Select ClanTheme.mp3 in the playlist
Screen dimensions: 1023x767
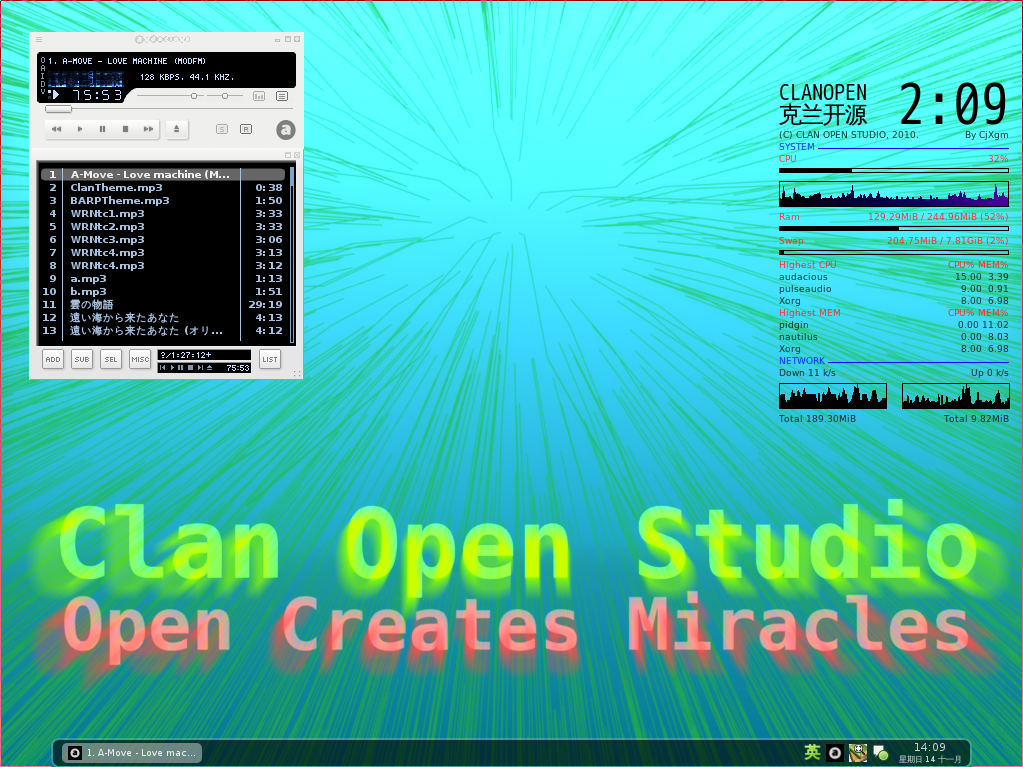click(162, 187)
